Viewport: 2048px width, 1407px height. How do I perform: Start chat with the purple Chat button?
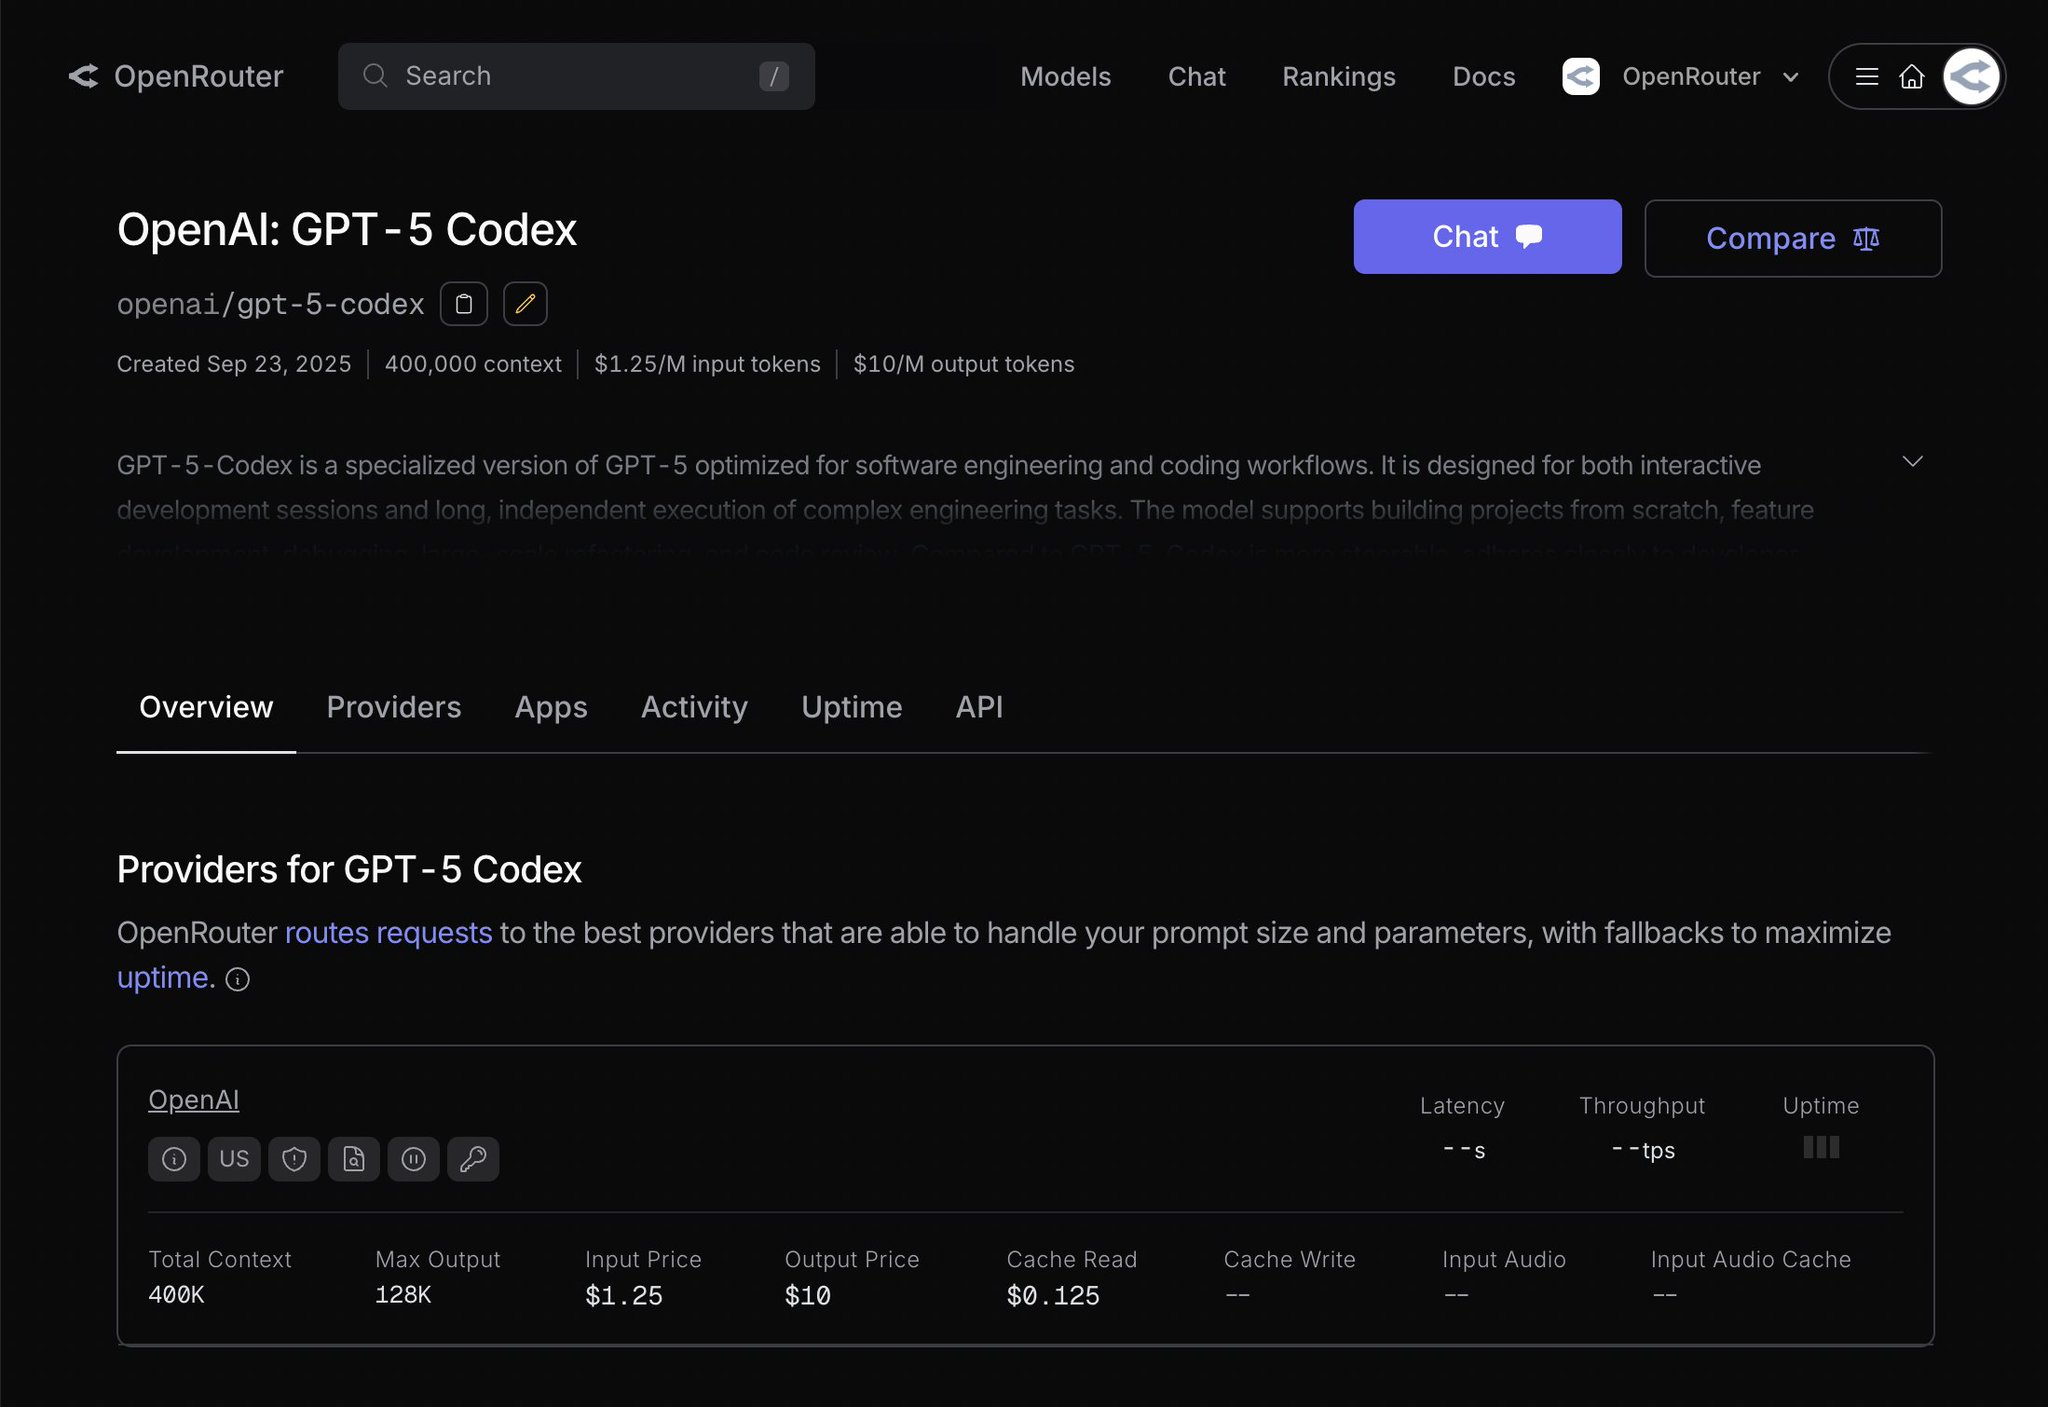tap(1487, 237)
